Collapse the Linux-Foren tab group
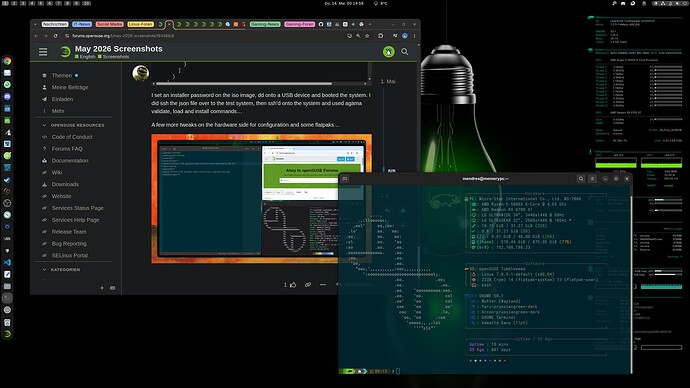 click(140, 24)
